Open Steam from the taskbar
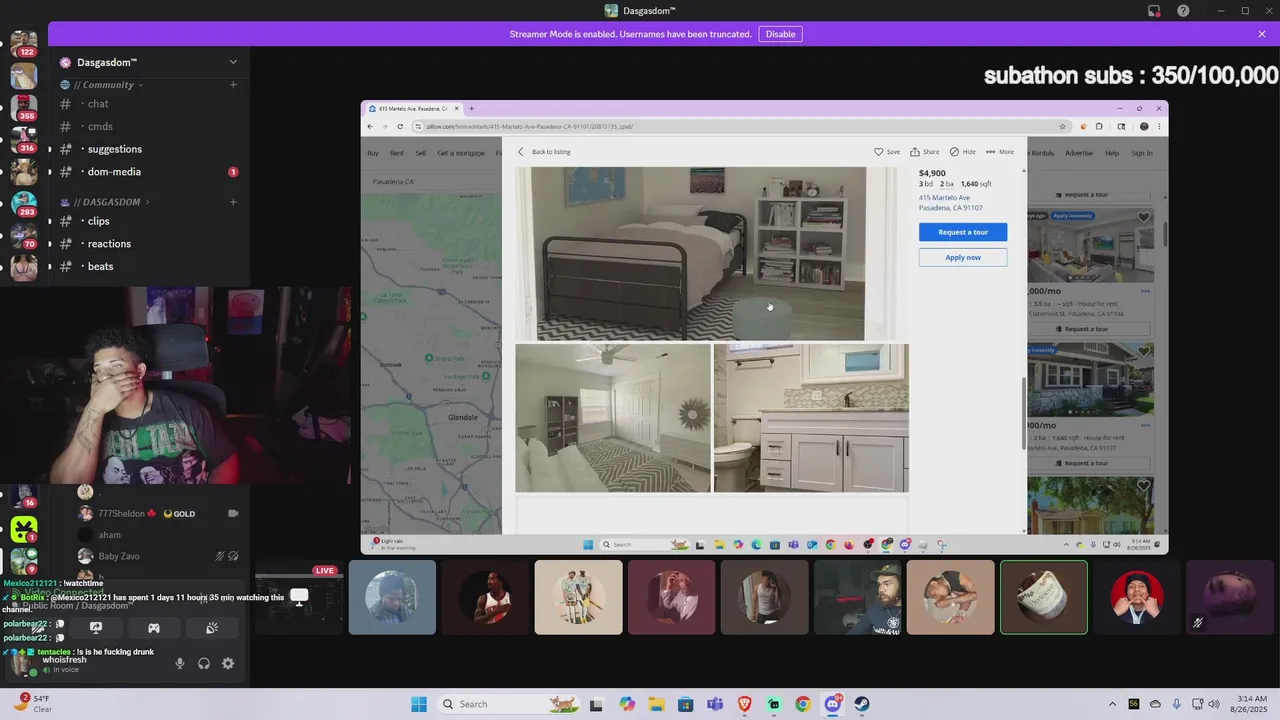Screen dimensions: 1280x720 [862, 704]
